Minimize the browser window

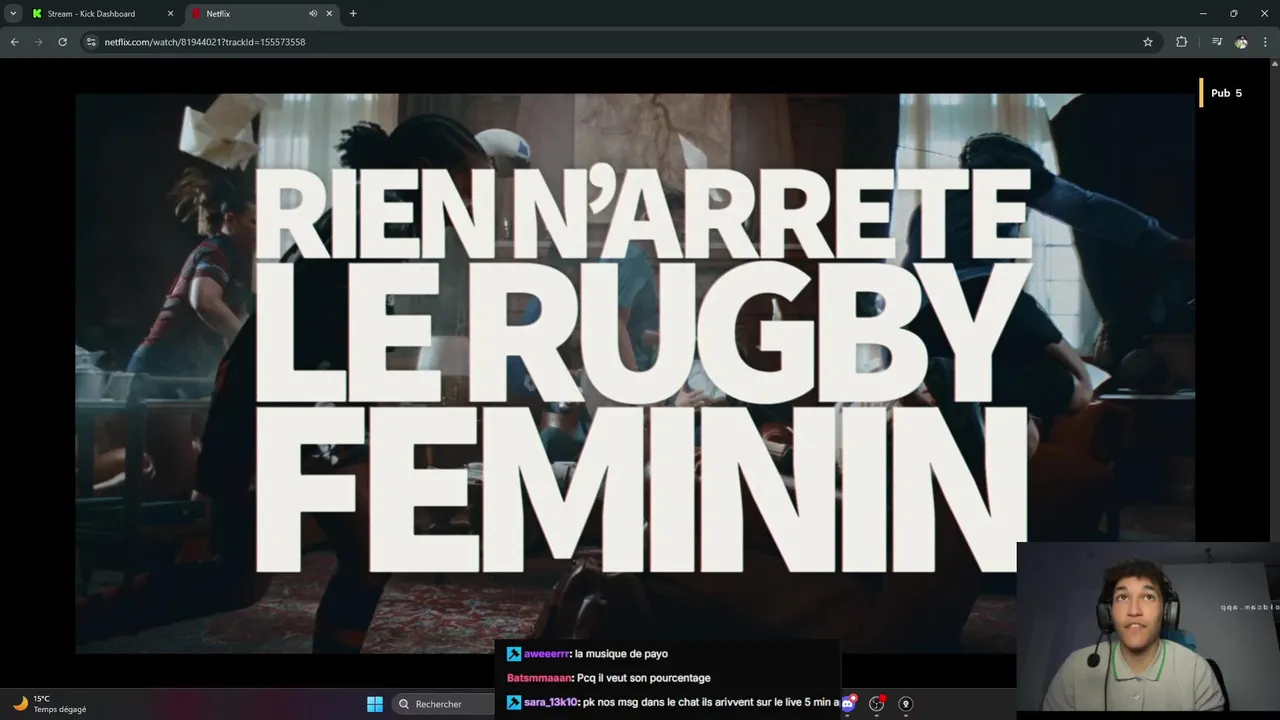click(1202, 13)
